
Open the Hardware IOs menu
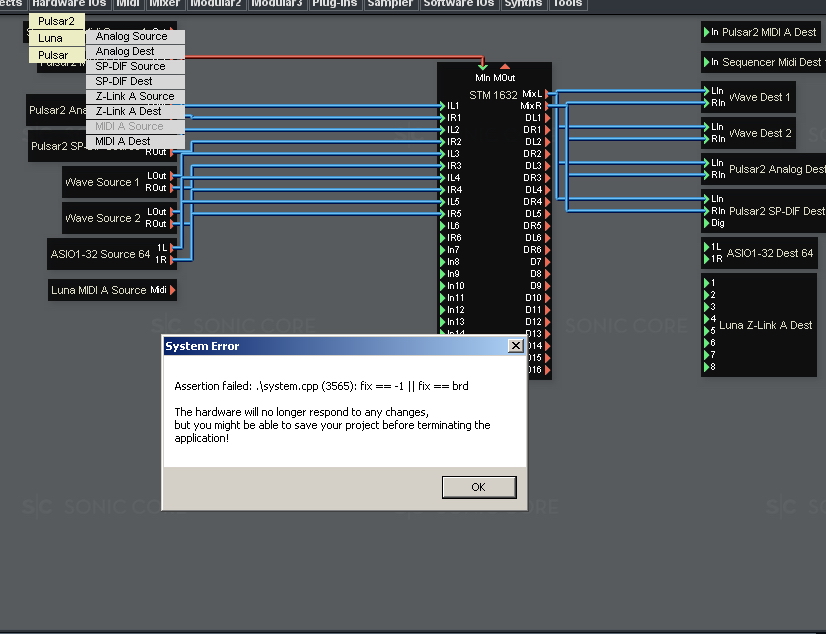tap(69, 4)
